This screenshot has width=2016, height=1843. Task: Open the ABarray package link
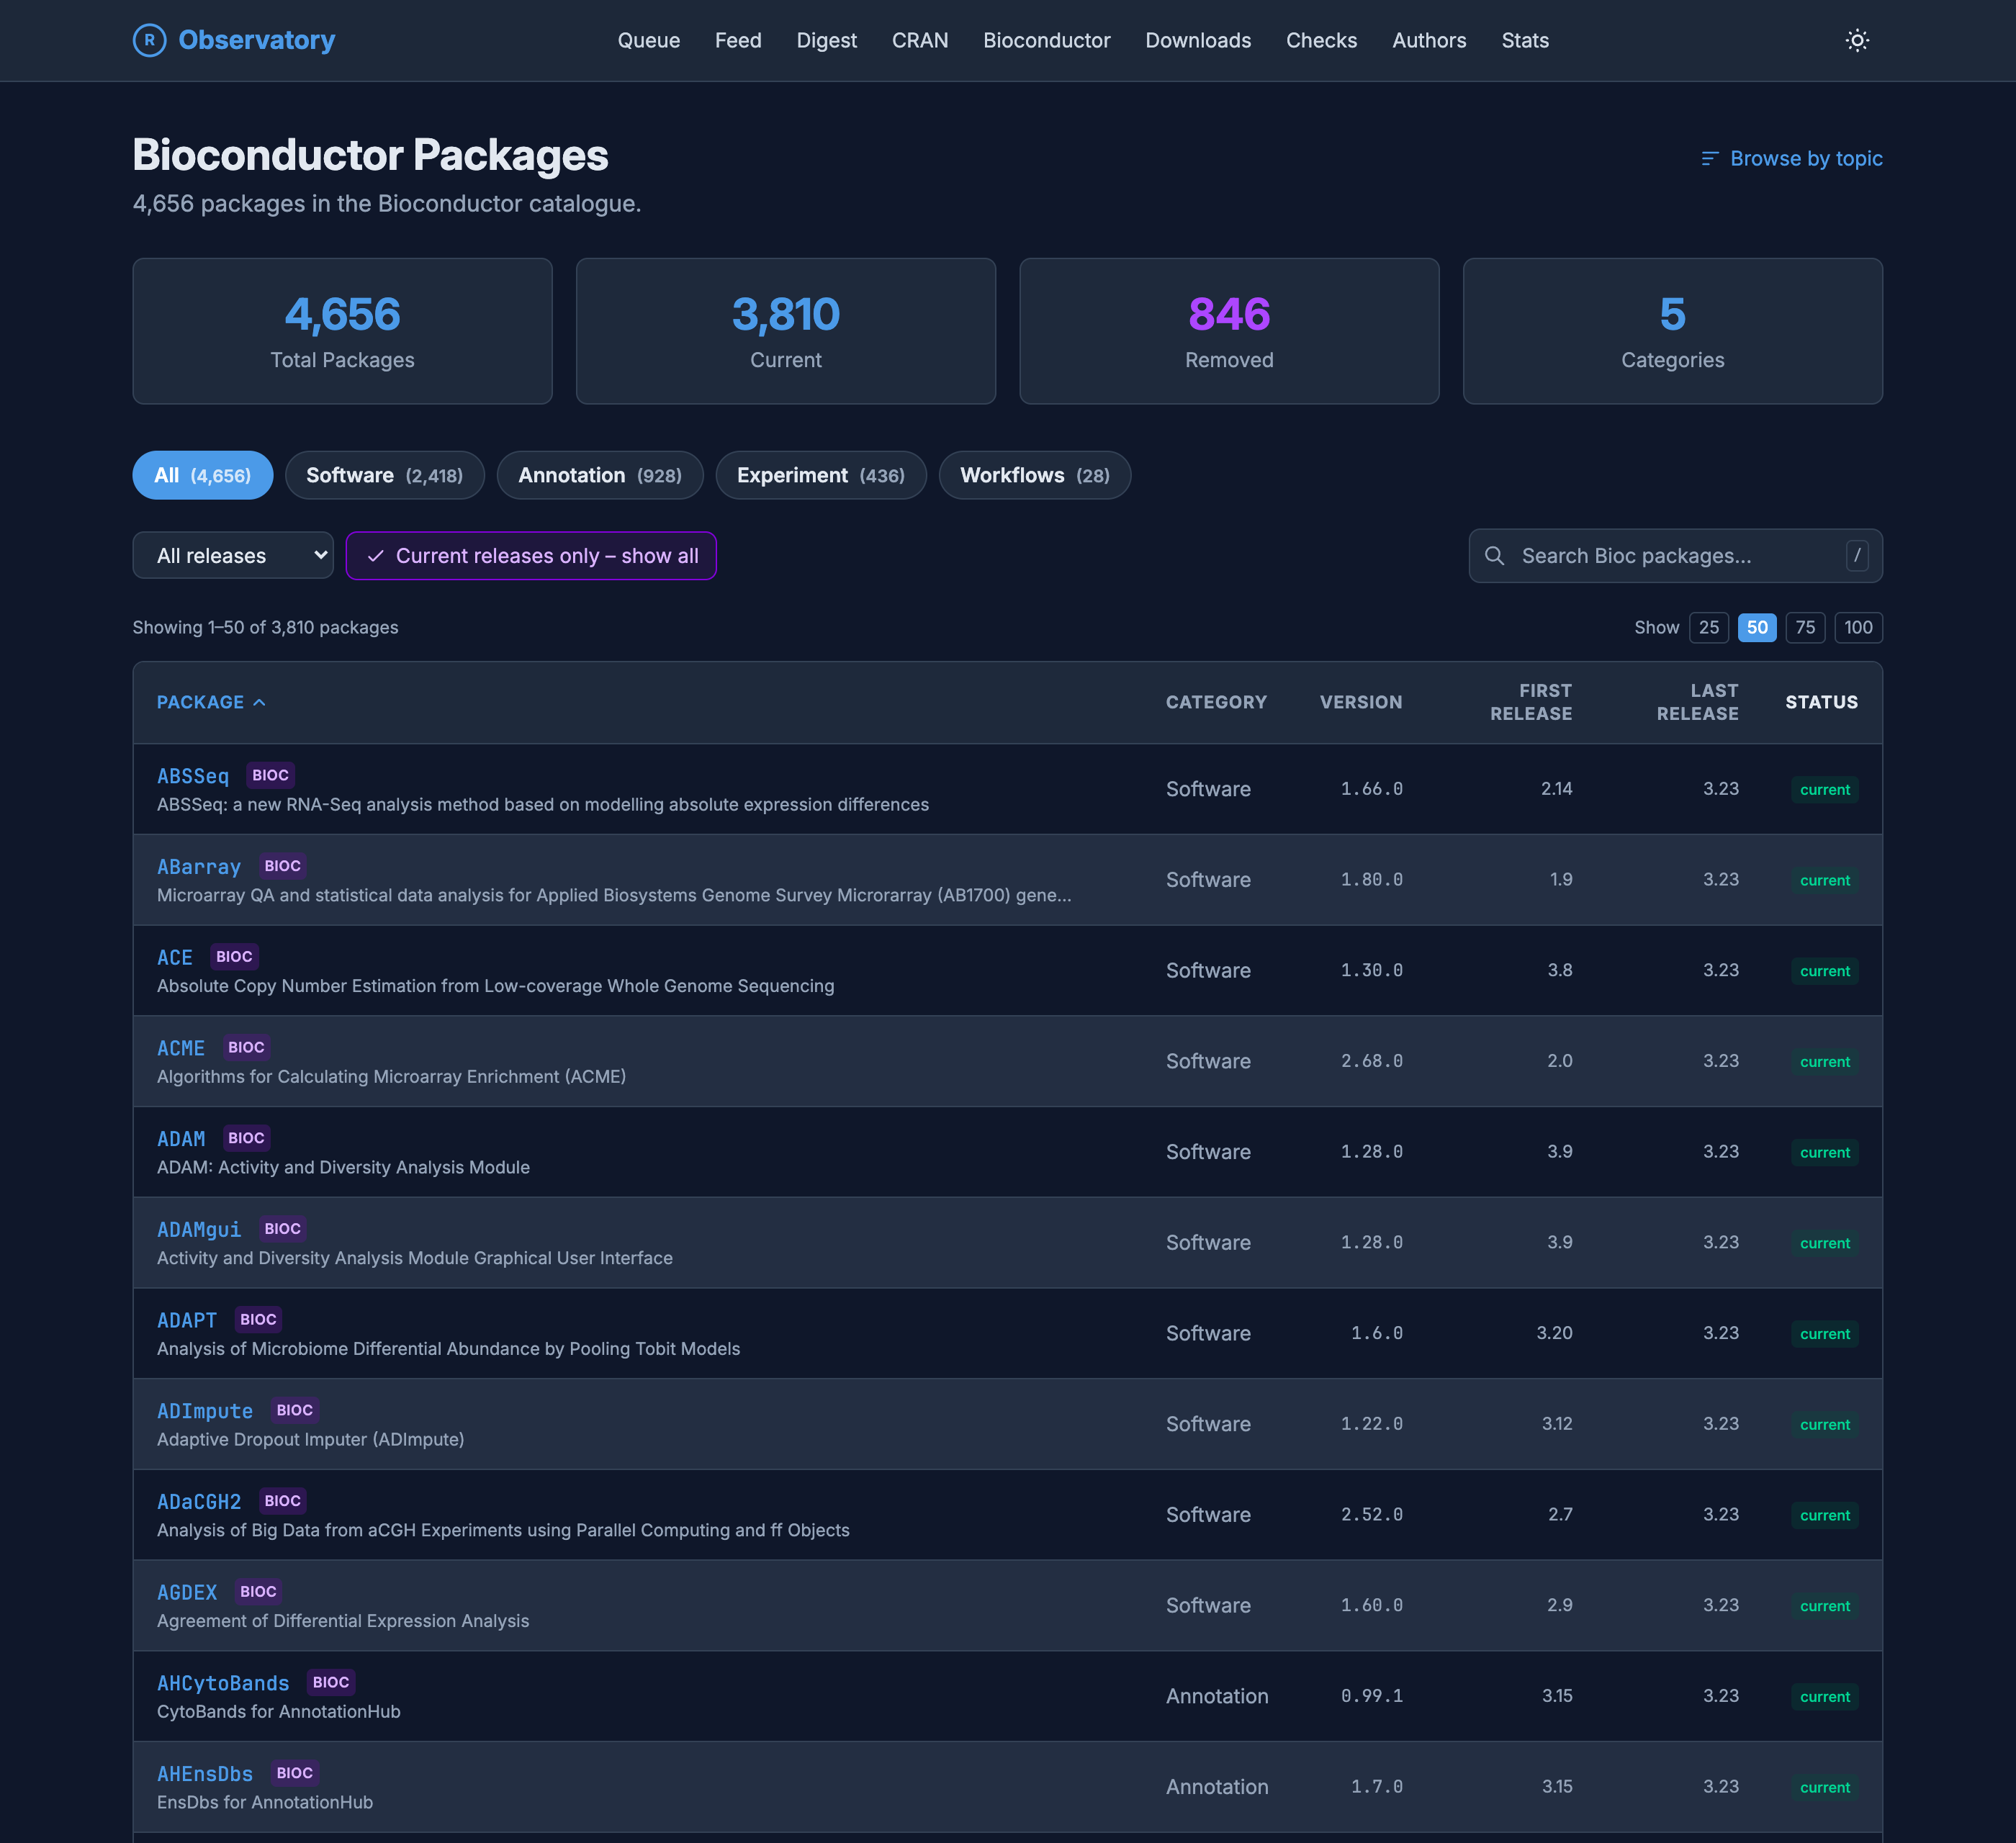199,867
